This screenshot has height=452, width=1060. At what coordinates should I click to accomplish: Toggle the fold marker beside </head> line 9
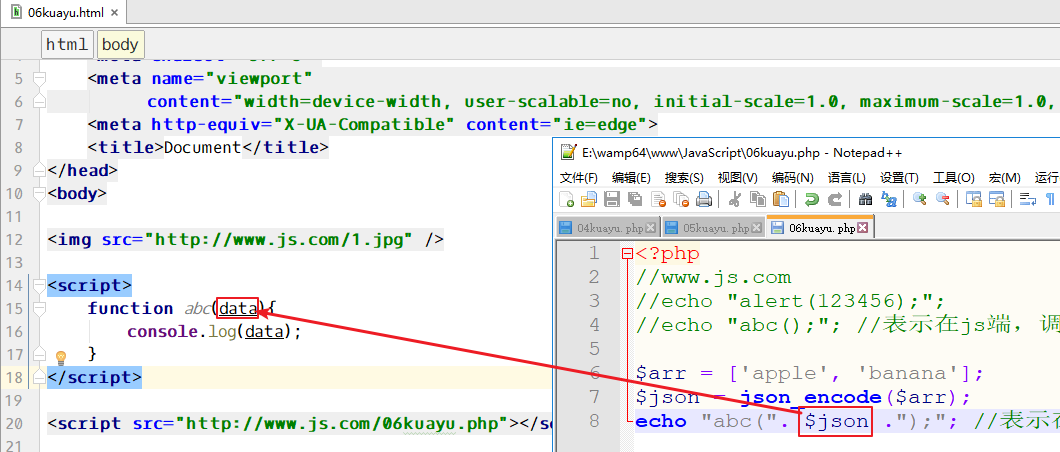tap(39, 170)
